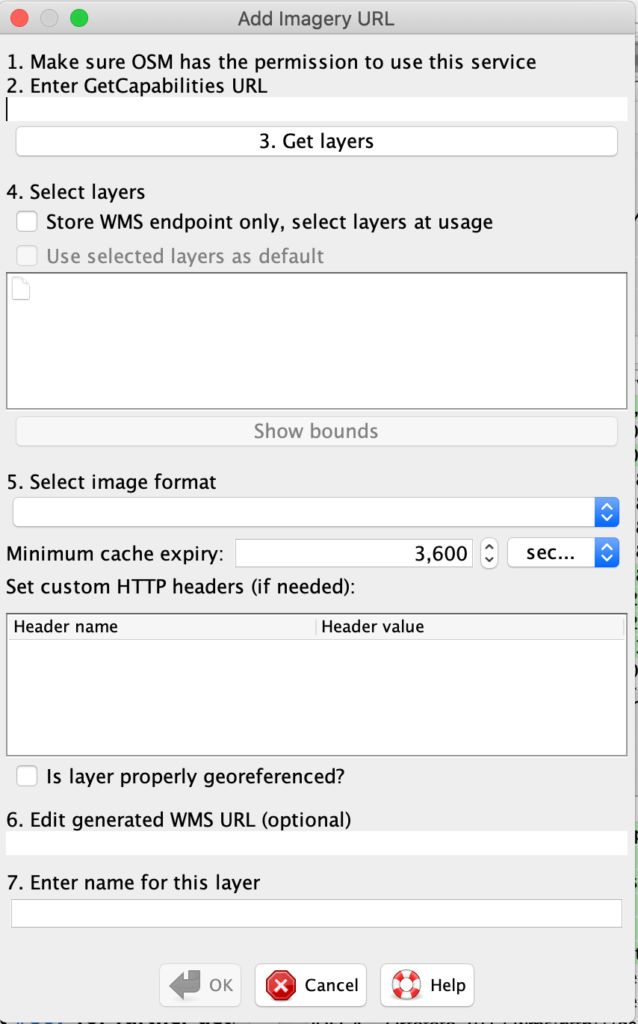Click the grey OK arrow icon
This screenshot has width=638, height=1024.
click(x=185, y=985)
